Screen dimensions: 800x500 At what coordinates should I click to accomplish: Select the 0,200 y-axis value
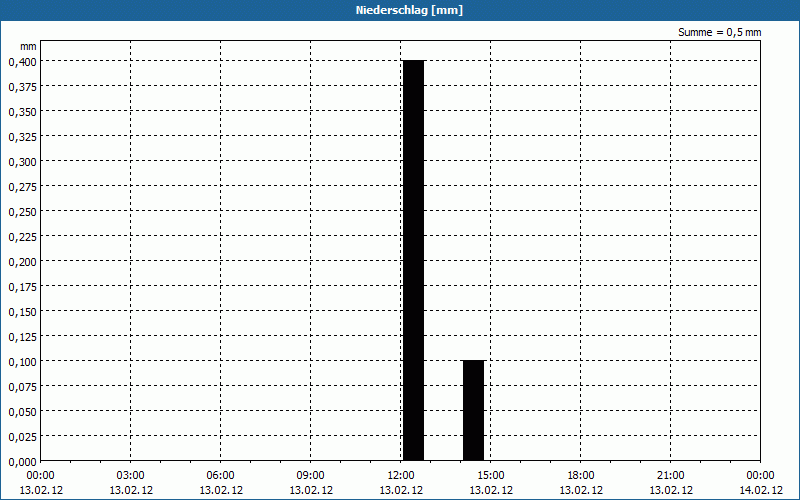[22, 261]
